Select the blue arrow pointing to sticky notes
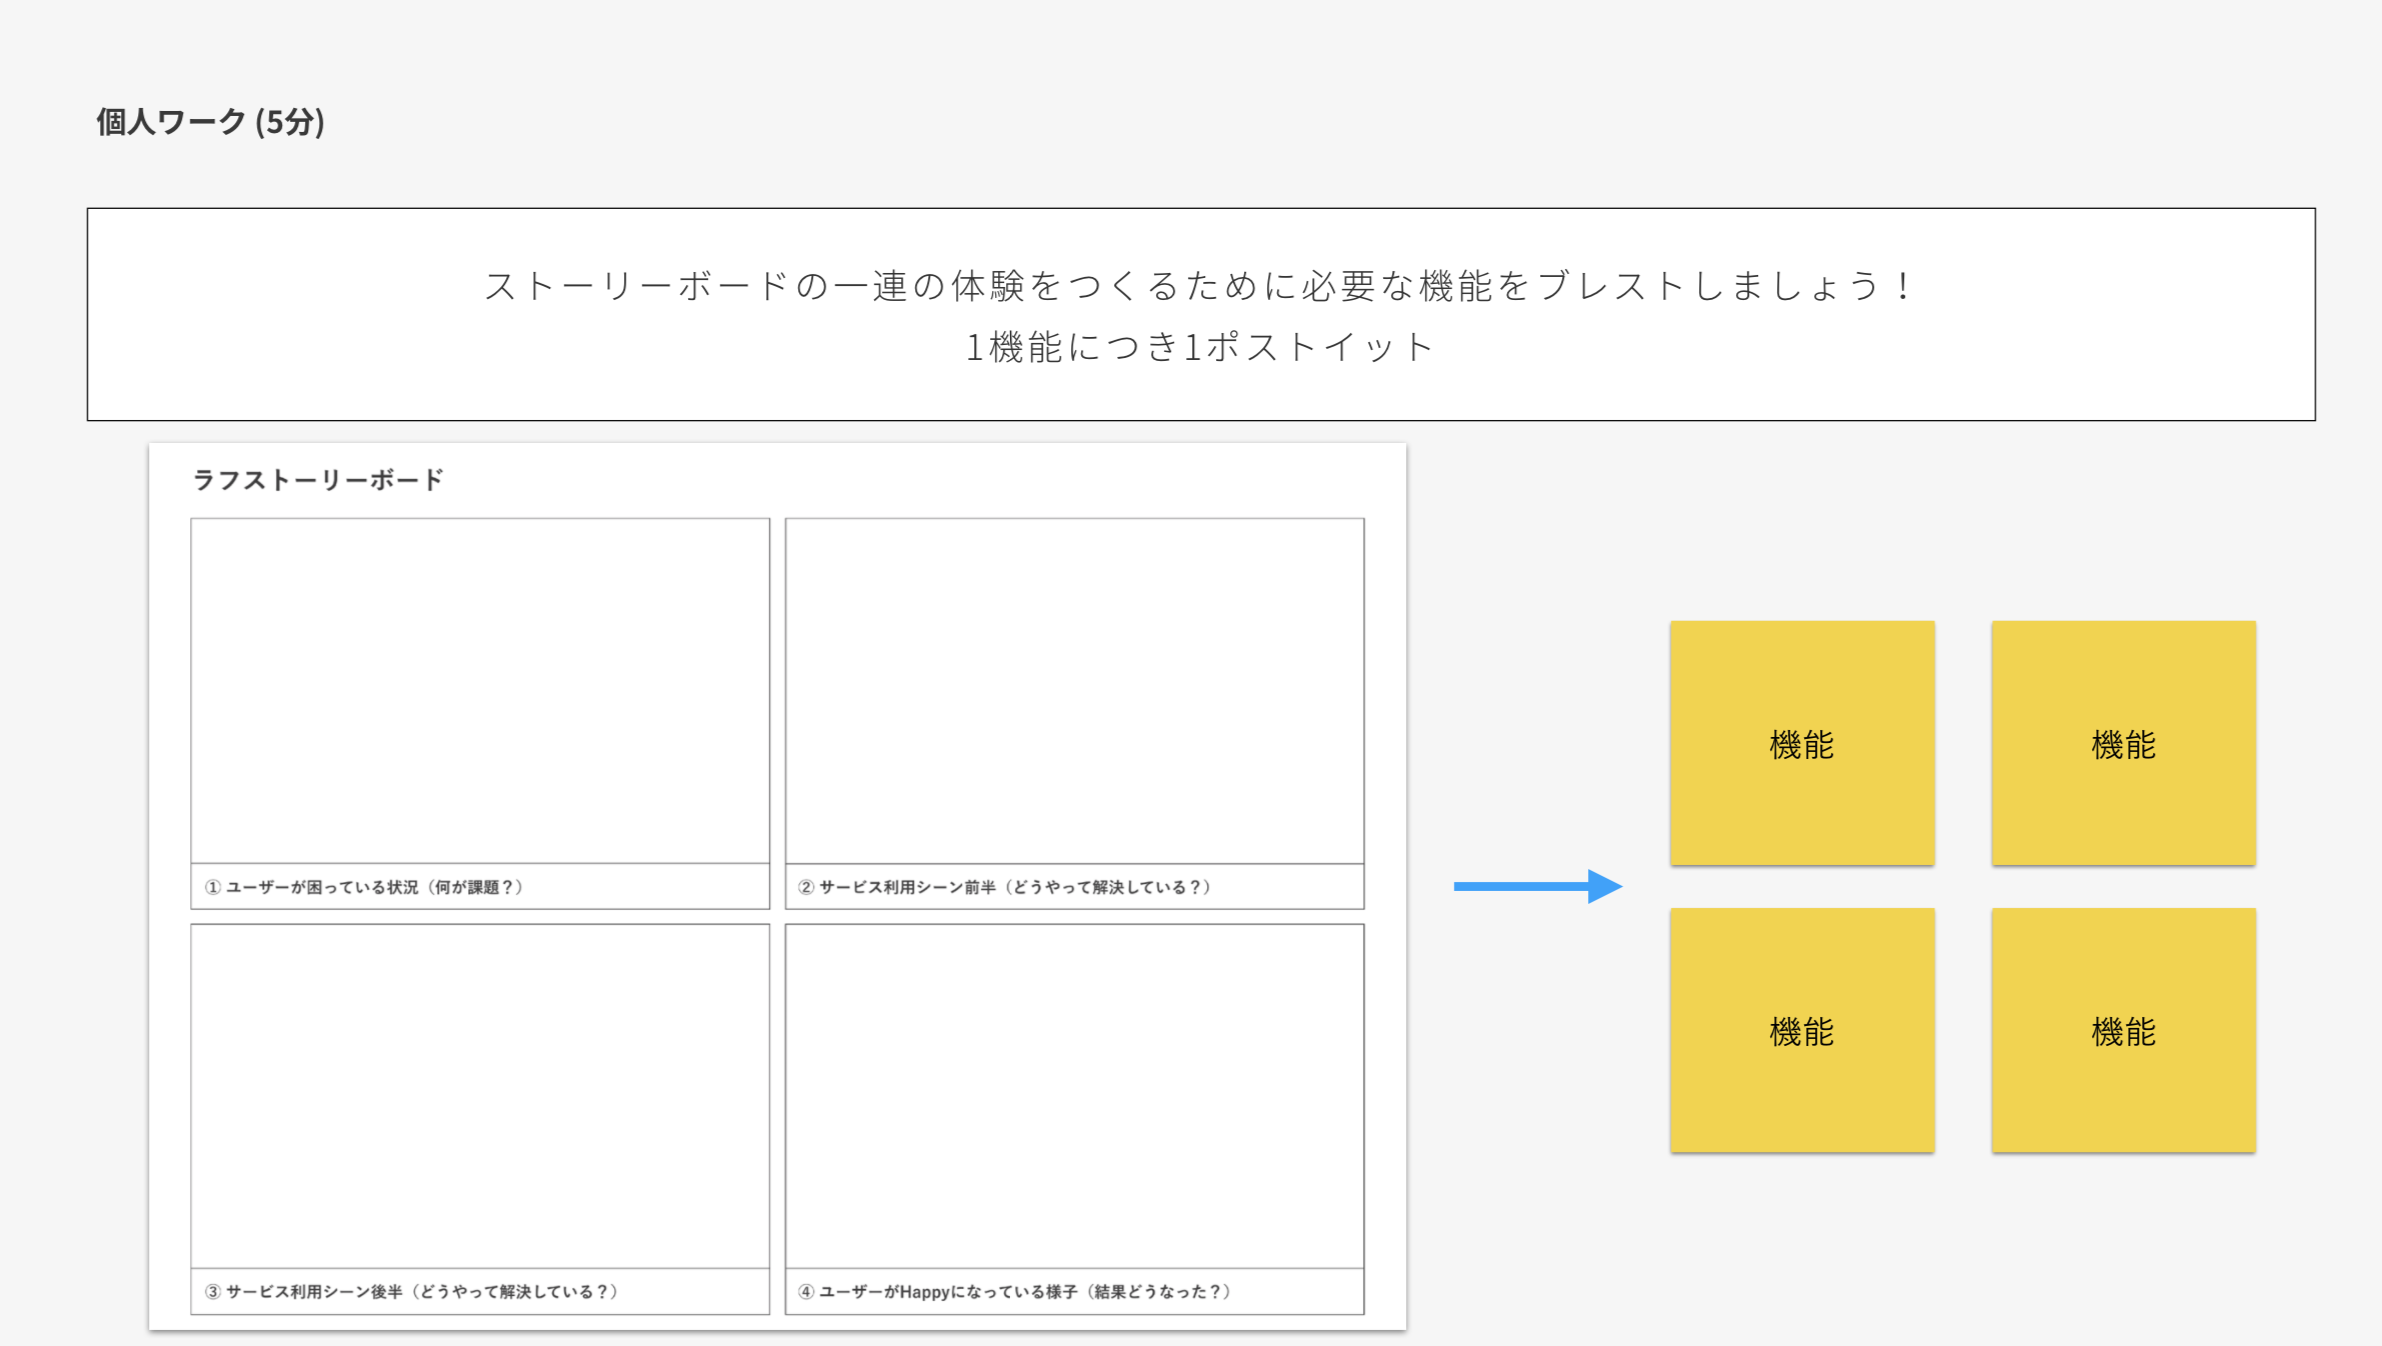2382x1346 pixels. (1536, 886)
